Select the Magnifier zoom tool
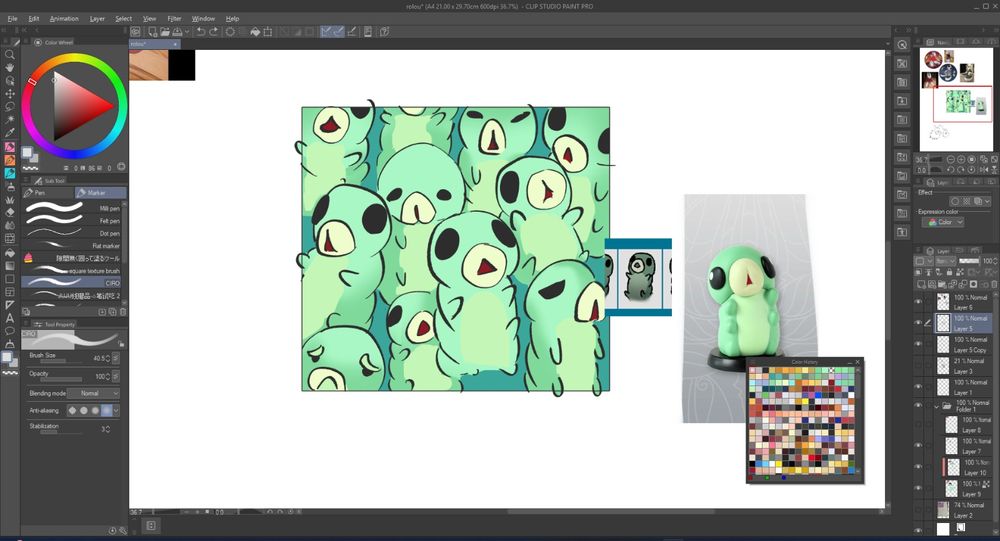The height and width of the screenshot is (541, 1000). point(10,54)
